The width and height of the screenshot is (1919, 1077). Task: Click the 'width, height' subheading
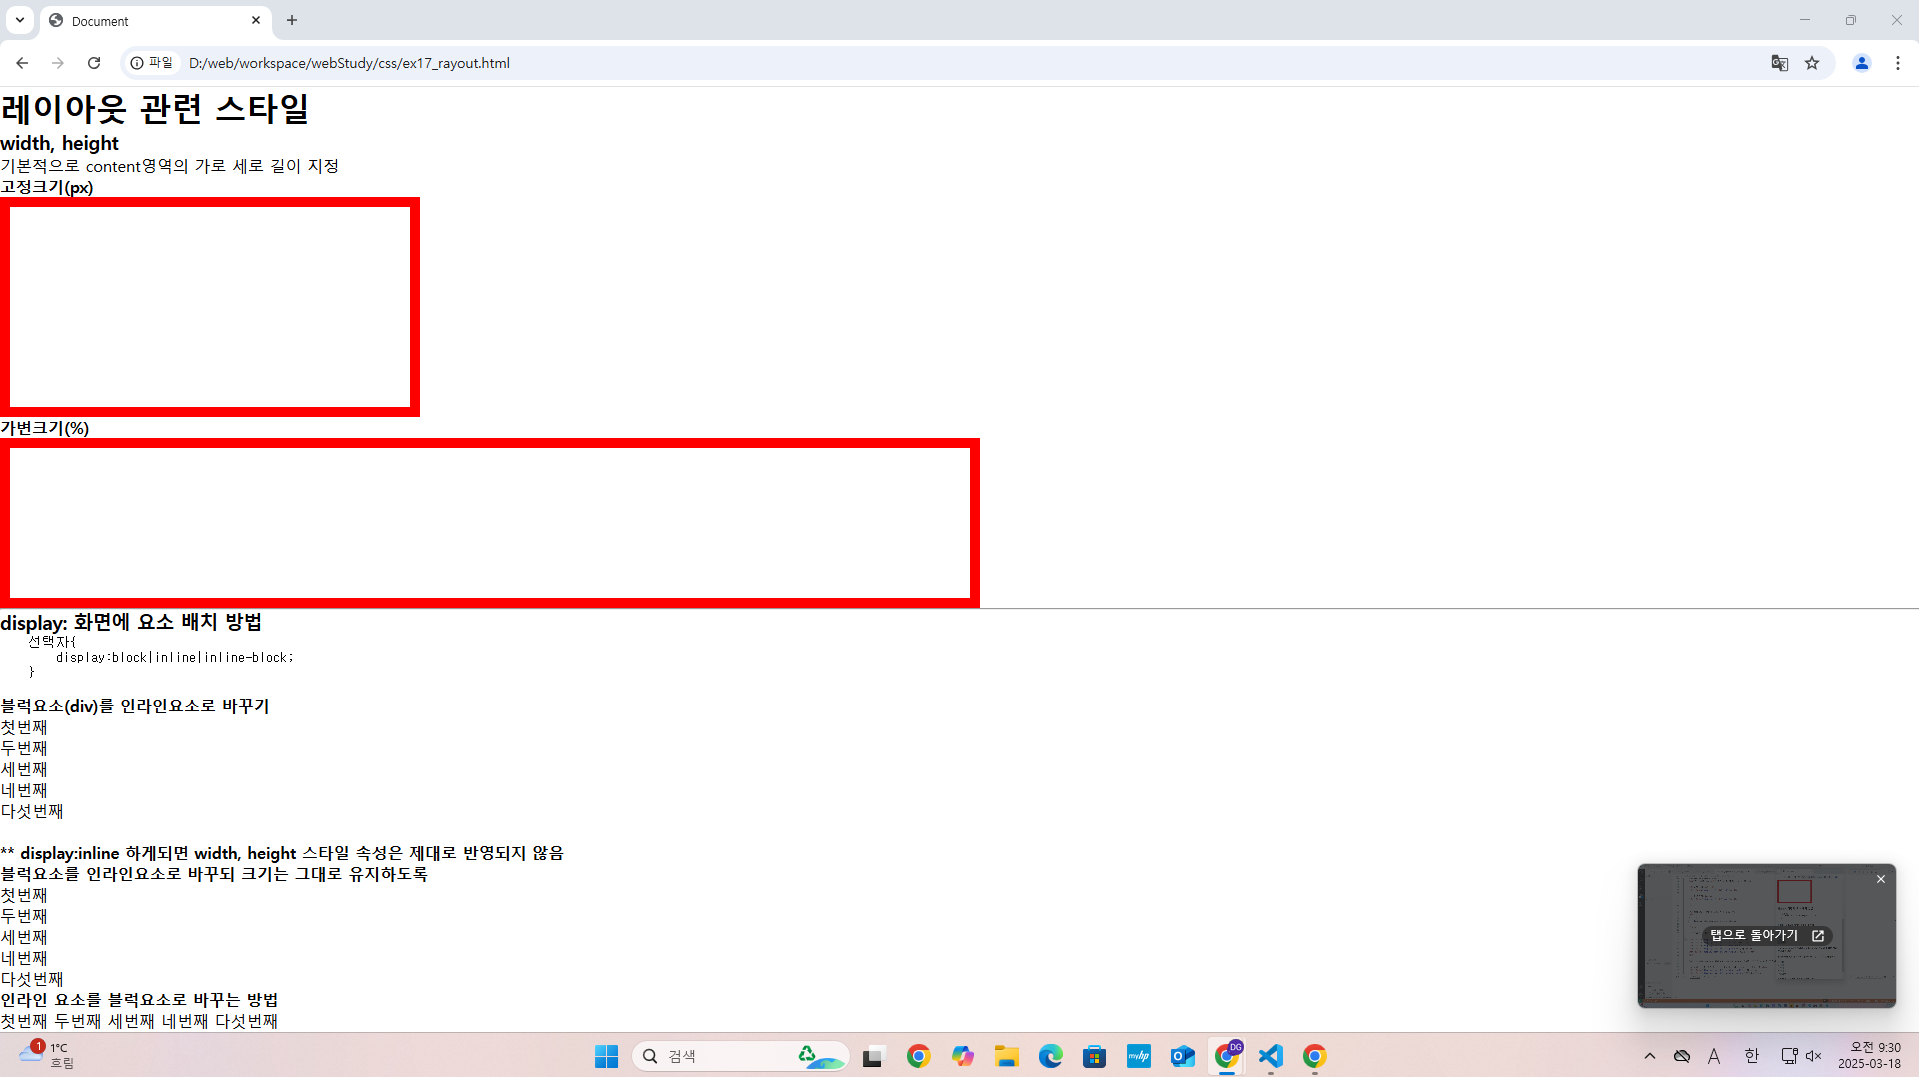click(59, 143)
